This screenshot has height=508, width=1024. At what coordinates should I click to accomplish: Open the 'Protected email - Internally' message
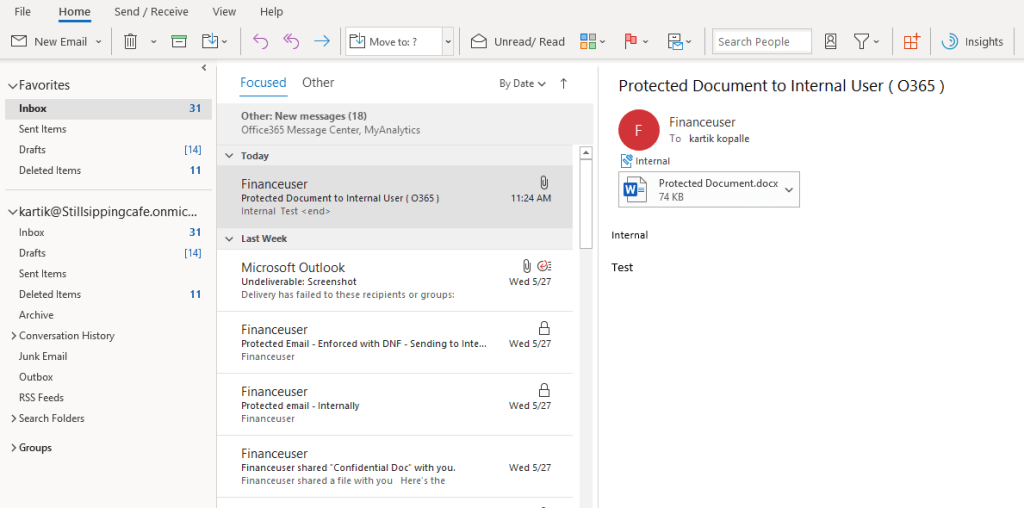(x=395, y=405)
